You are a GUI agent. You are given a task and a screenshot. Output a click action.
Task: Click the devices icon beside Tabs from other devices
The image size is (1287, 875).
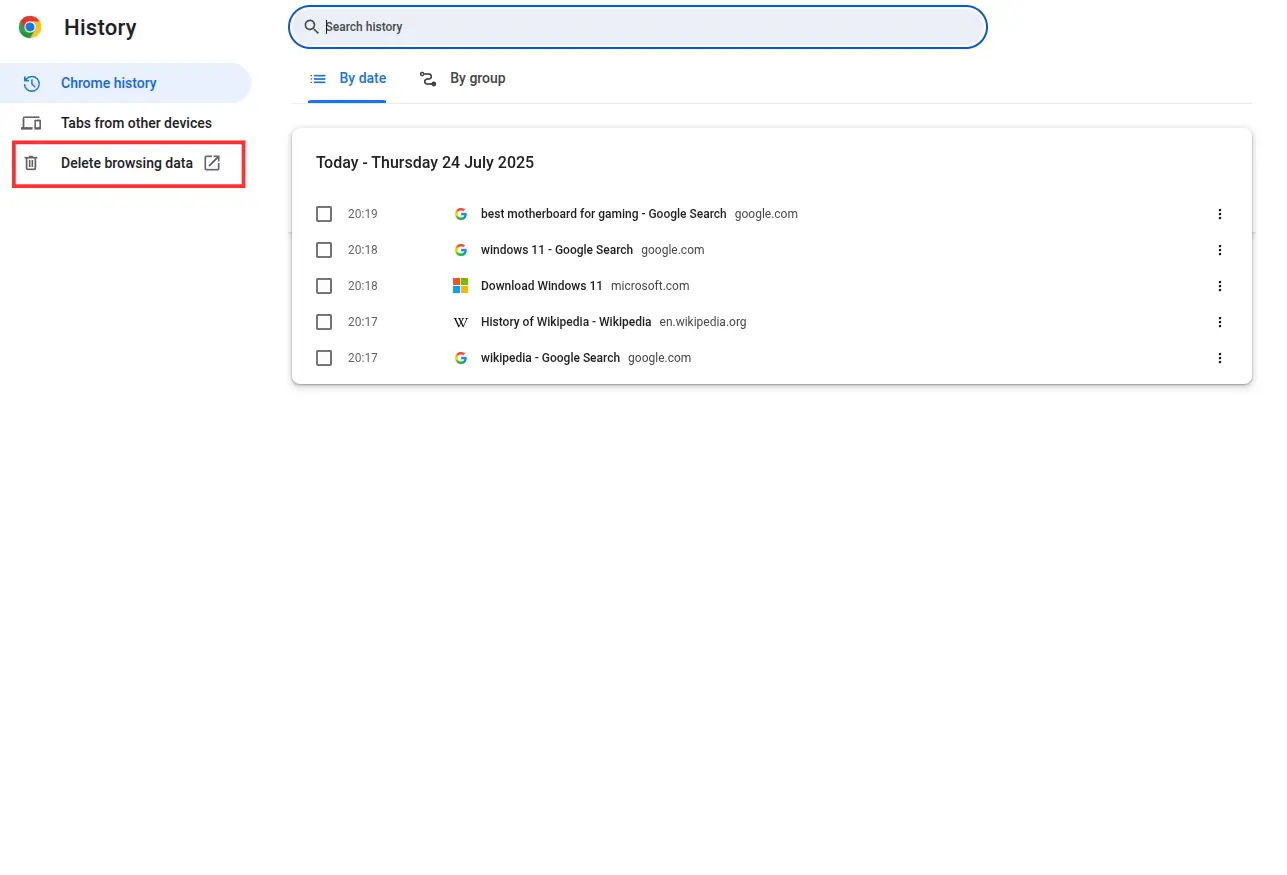click(x=31, y=123)
